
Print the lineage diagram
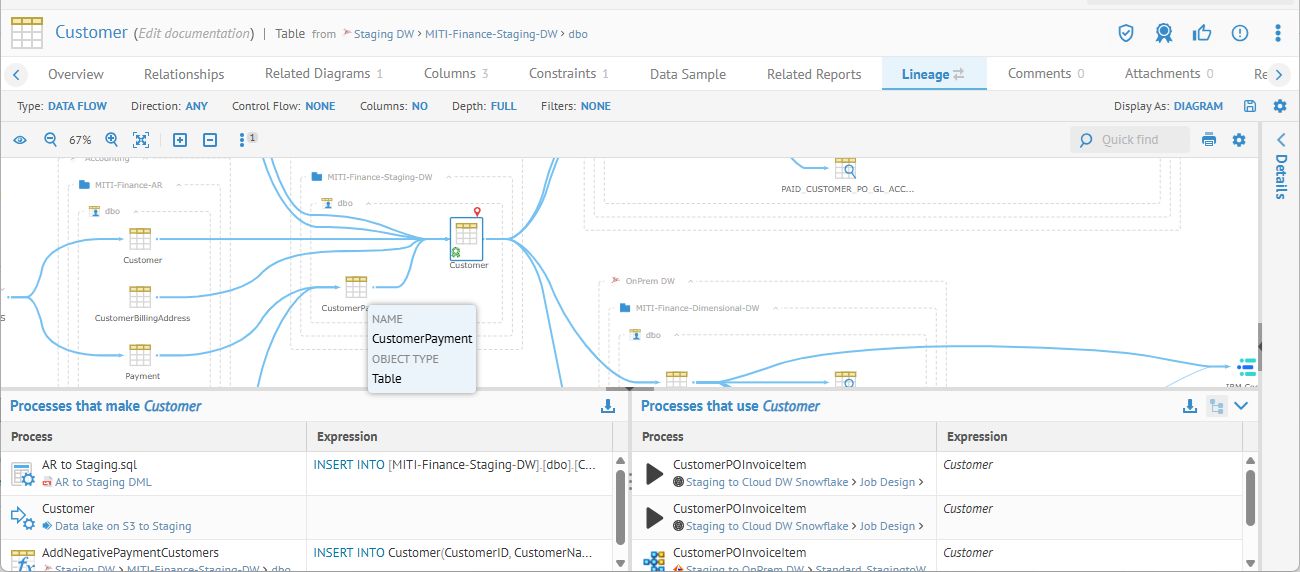pyautogui.click(x=1209, y=140)
